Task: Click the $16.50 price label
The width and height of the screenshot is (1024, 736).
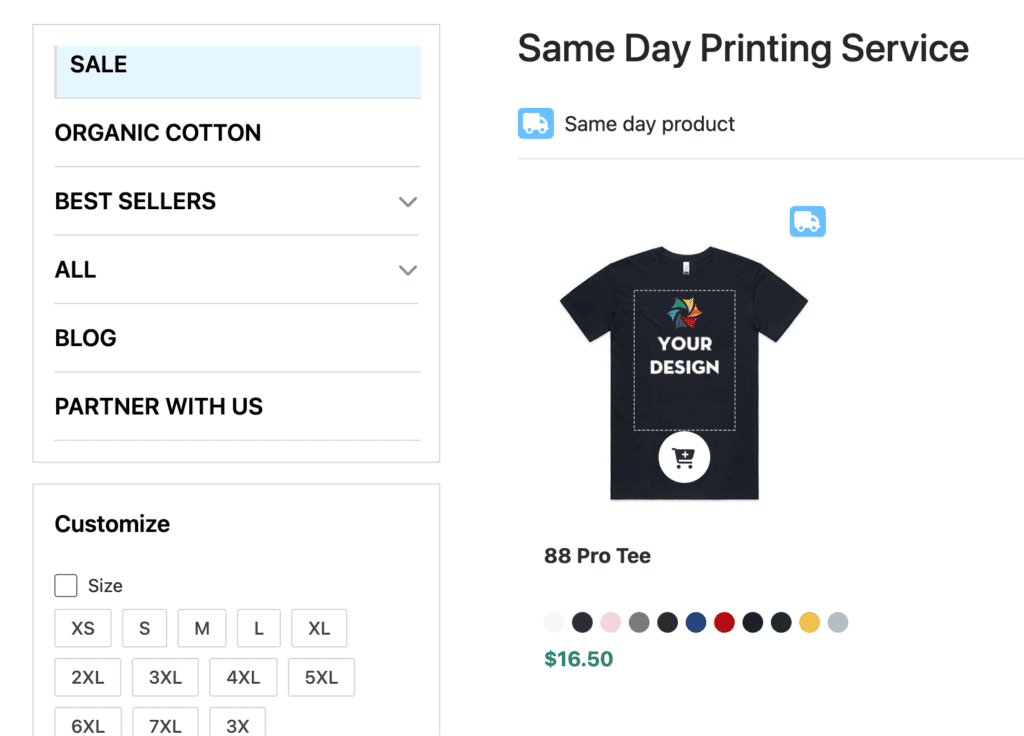Action: [578, 659]
